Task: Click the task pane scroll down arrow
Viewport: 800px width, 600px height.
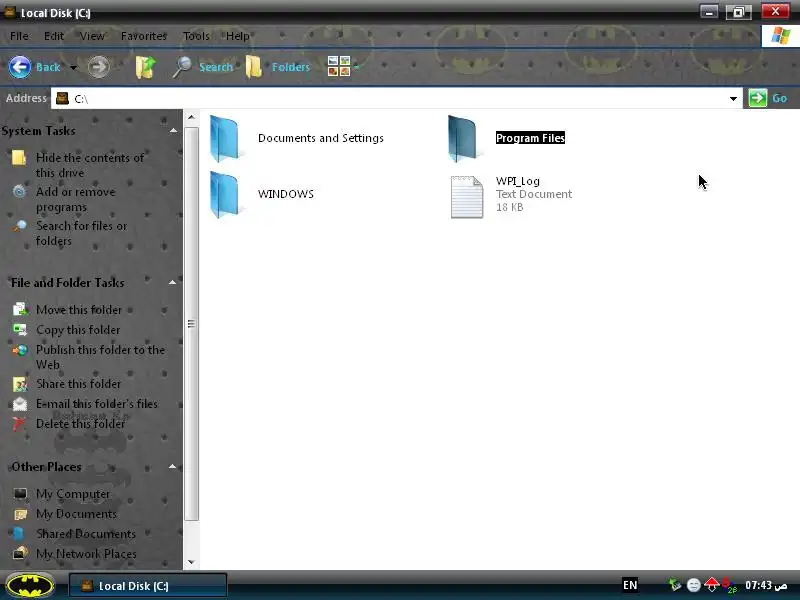Action: tap(191, 562)
